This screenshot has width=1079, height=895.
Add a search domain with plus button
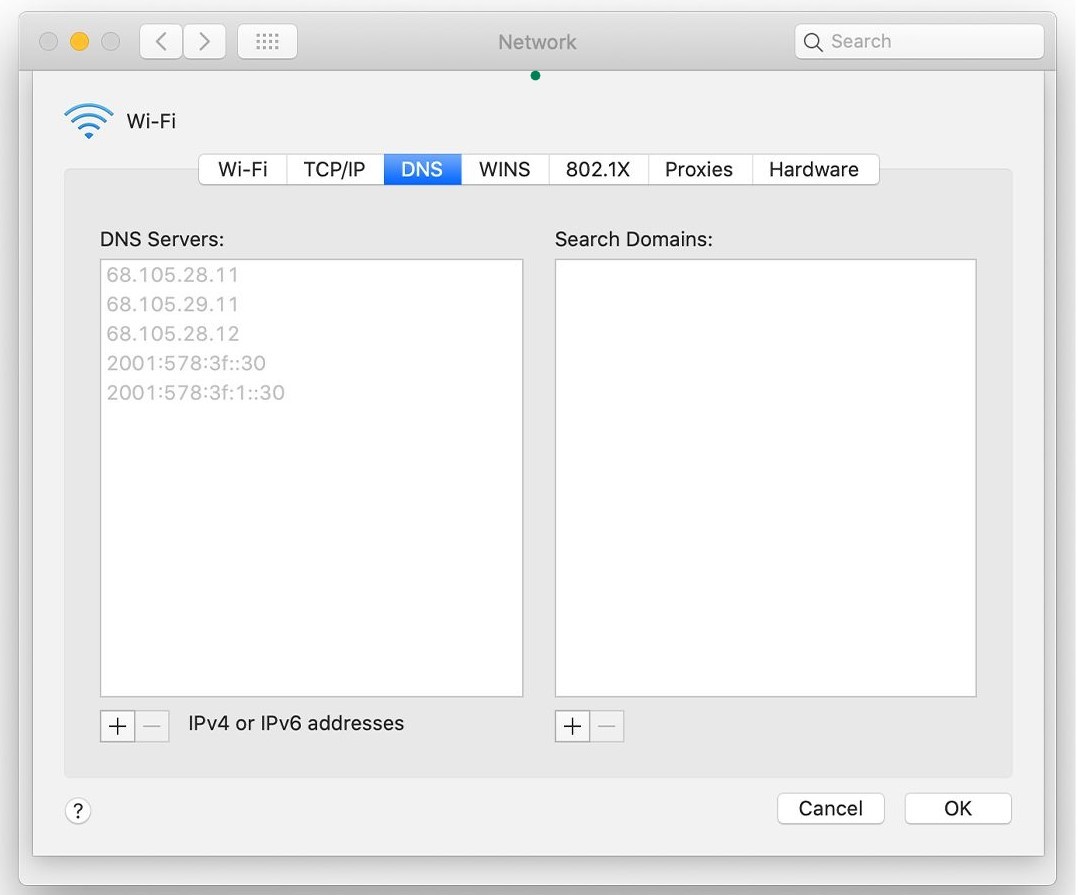pyautogui.click(x=572, y=726)
